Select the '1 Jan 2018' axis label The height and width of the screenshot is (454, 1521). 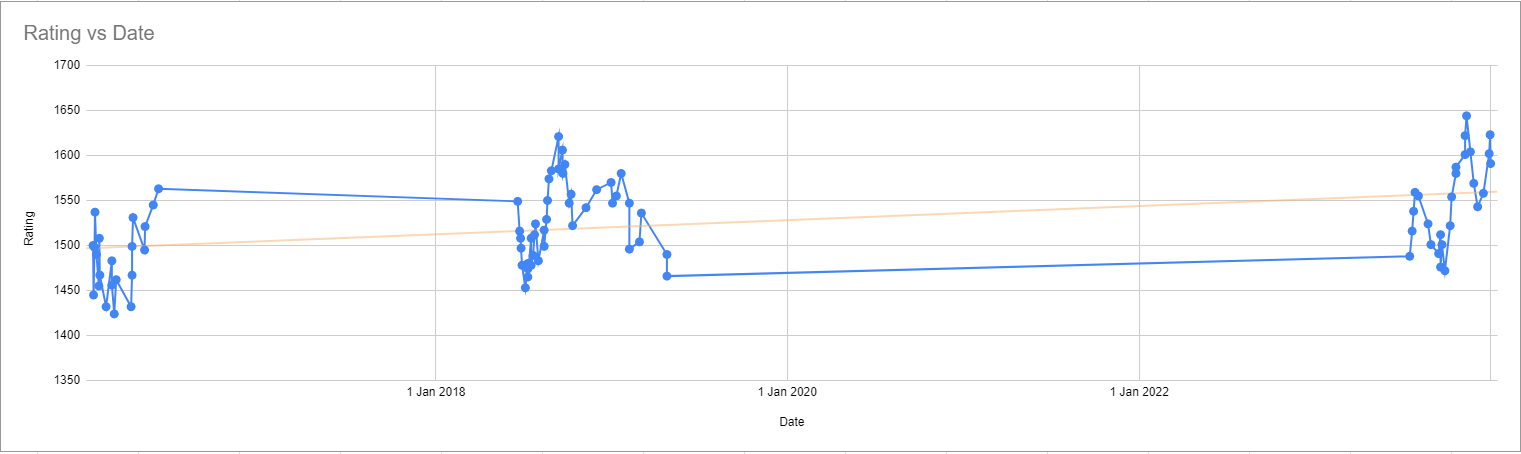tap(436, 391)
